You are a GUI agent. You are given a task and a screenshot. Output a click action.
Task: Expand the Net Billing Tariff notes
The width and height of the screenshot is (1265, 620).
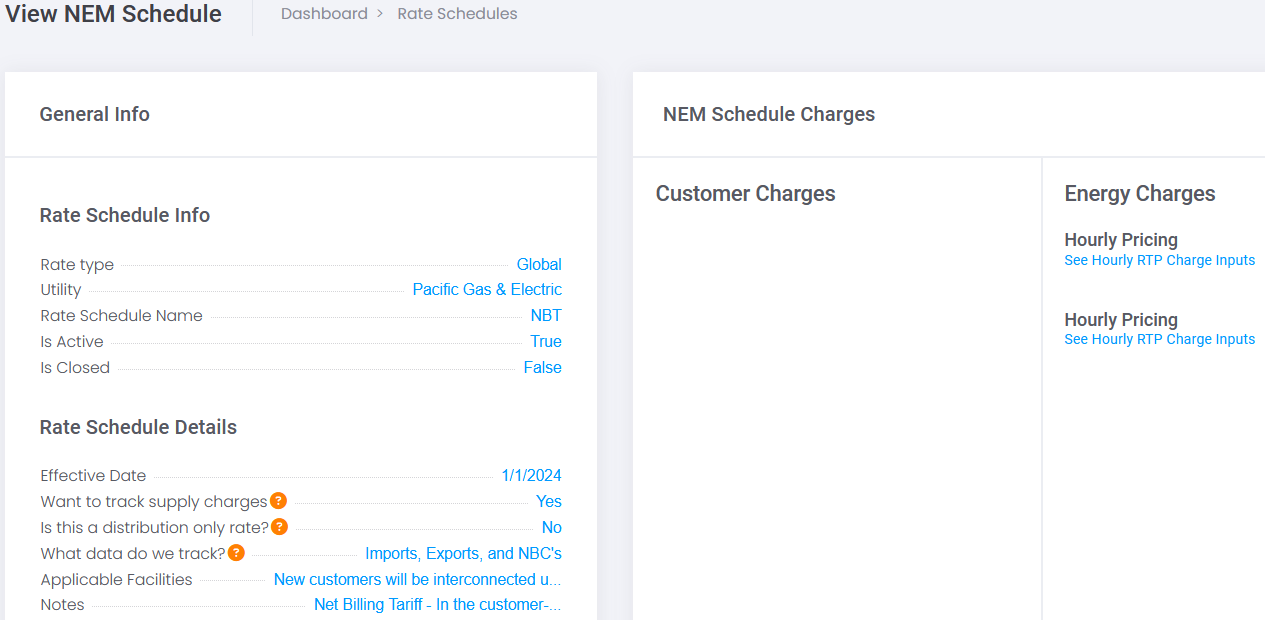437,604
